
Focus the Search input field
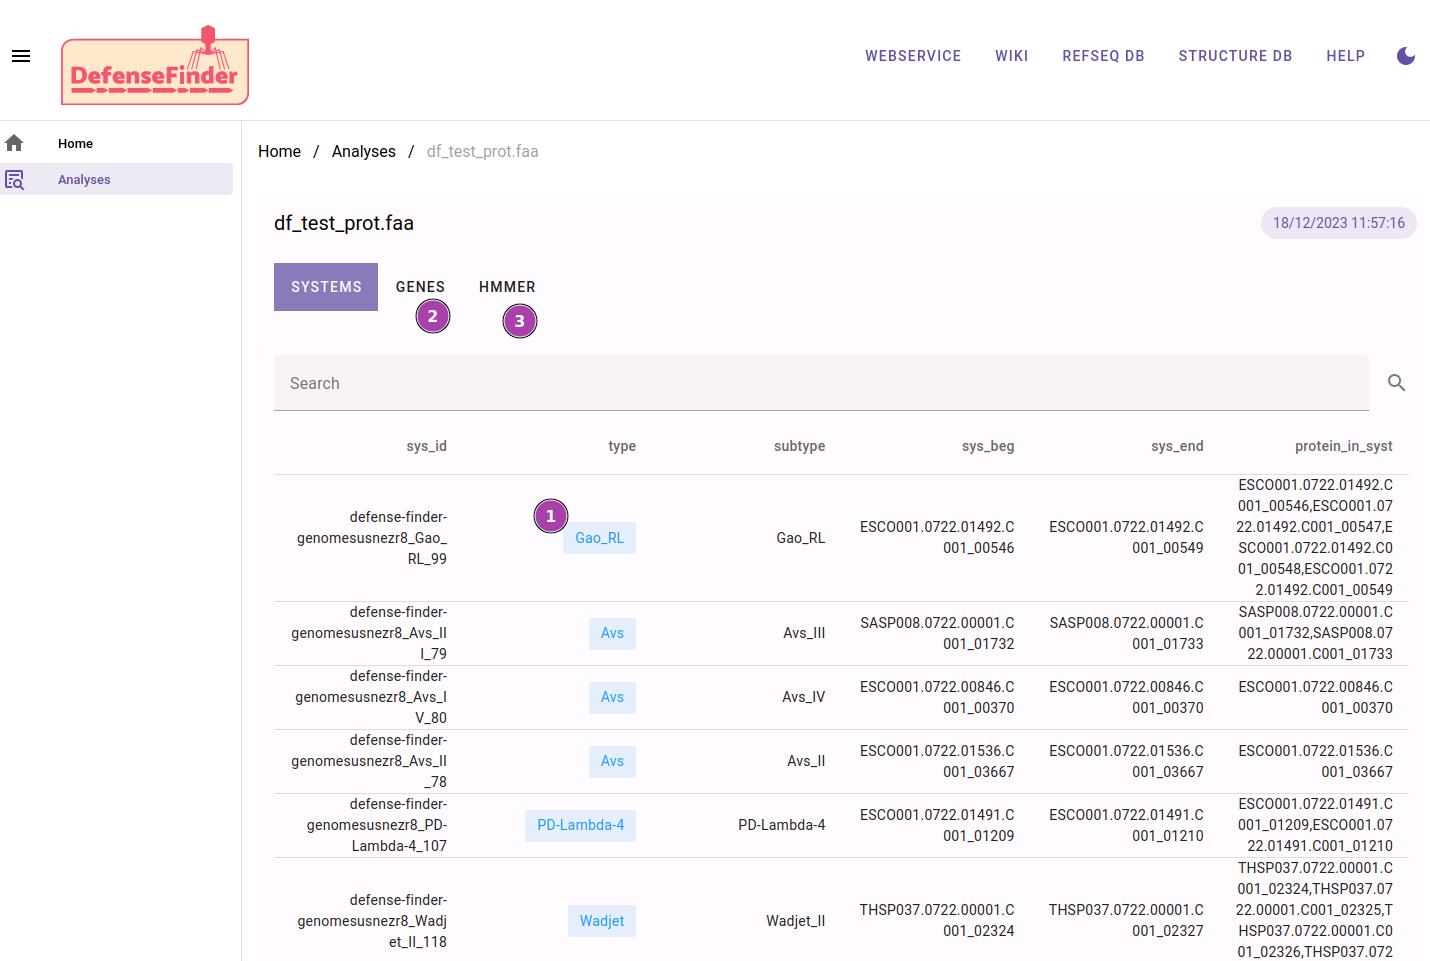click(x=821, y=383)
